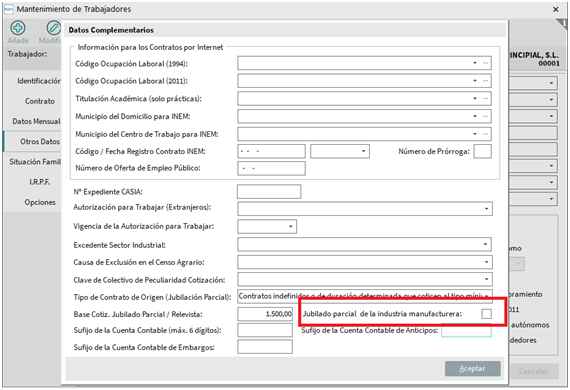The image size is (570, 390).
Task: Click the app icon in title bar
Action: 8,9
